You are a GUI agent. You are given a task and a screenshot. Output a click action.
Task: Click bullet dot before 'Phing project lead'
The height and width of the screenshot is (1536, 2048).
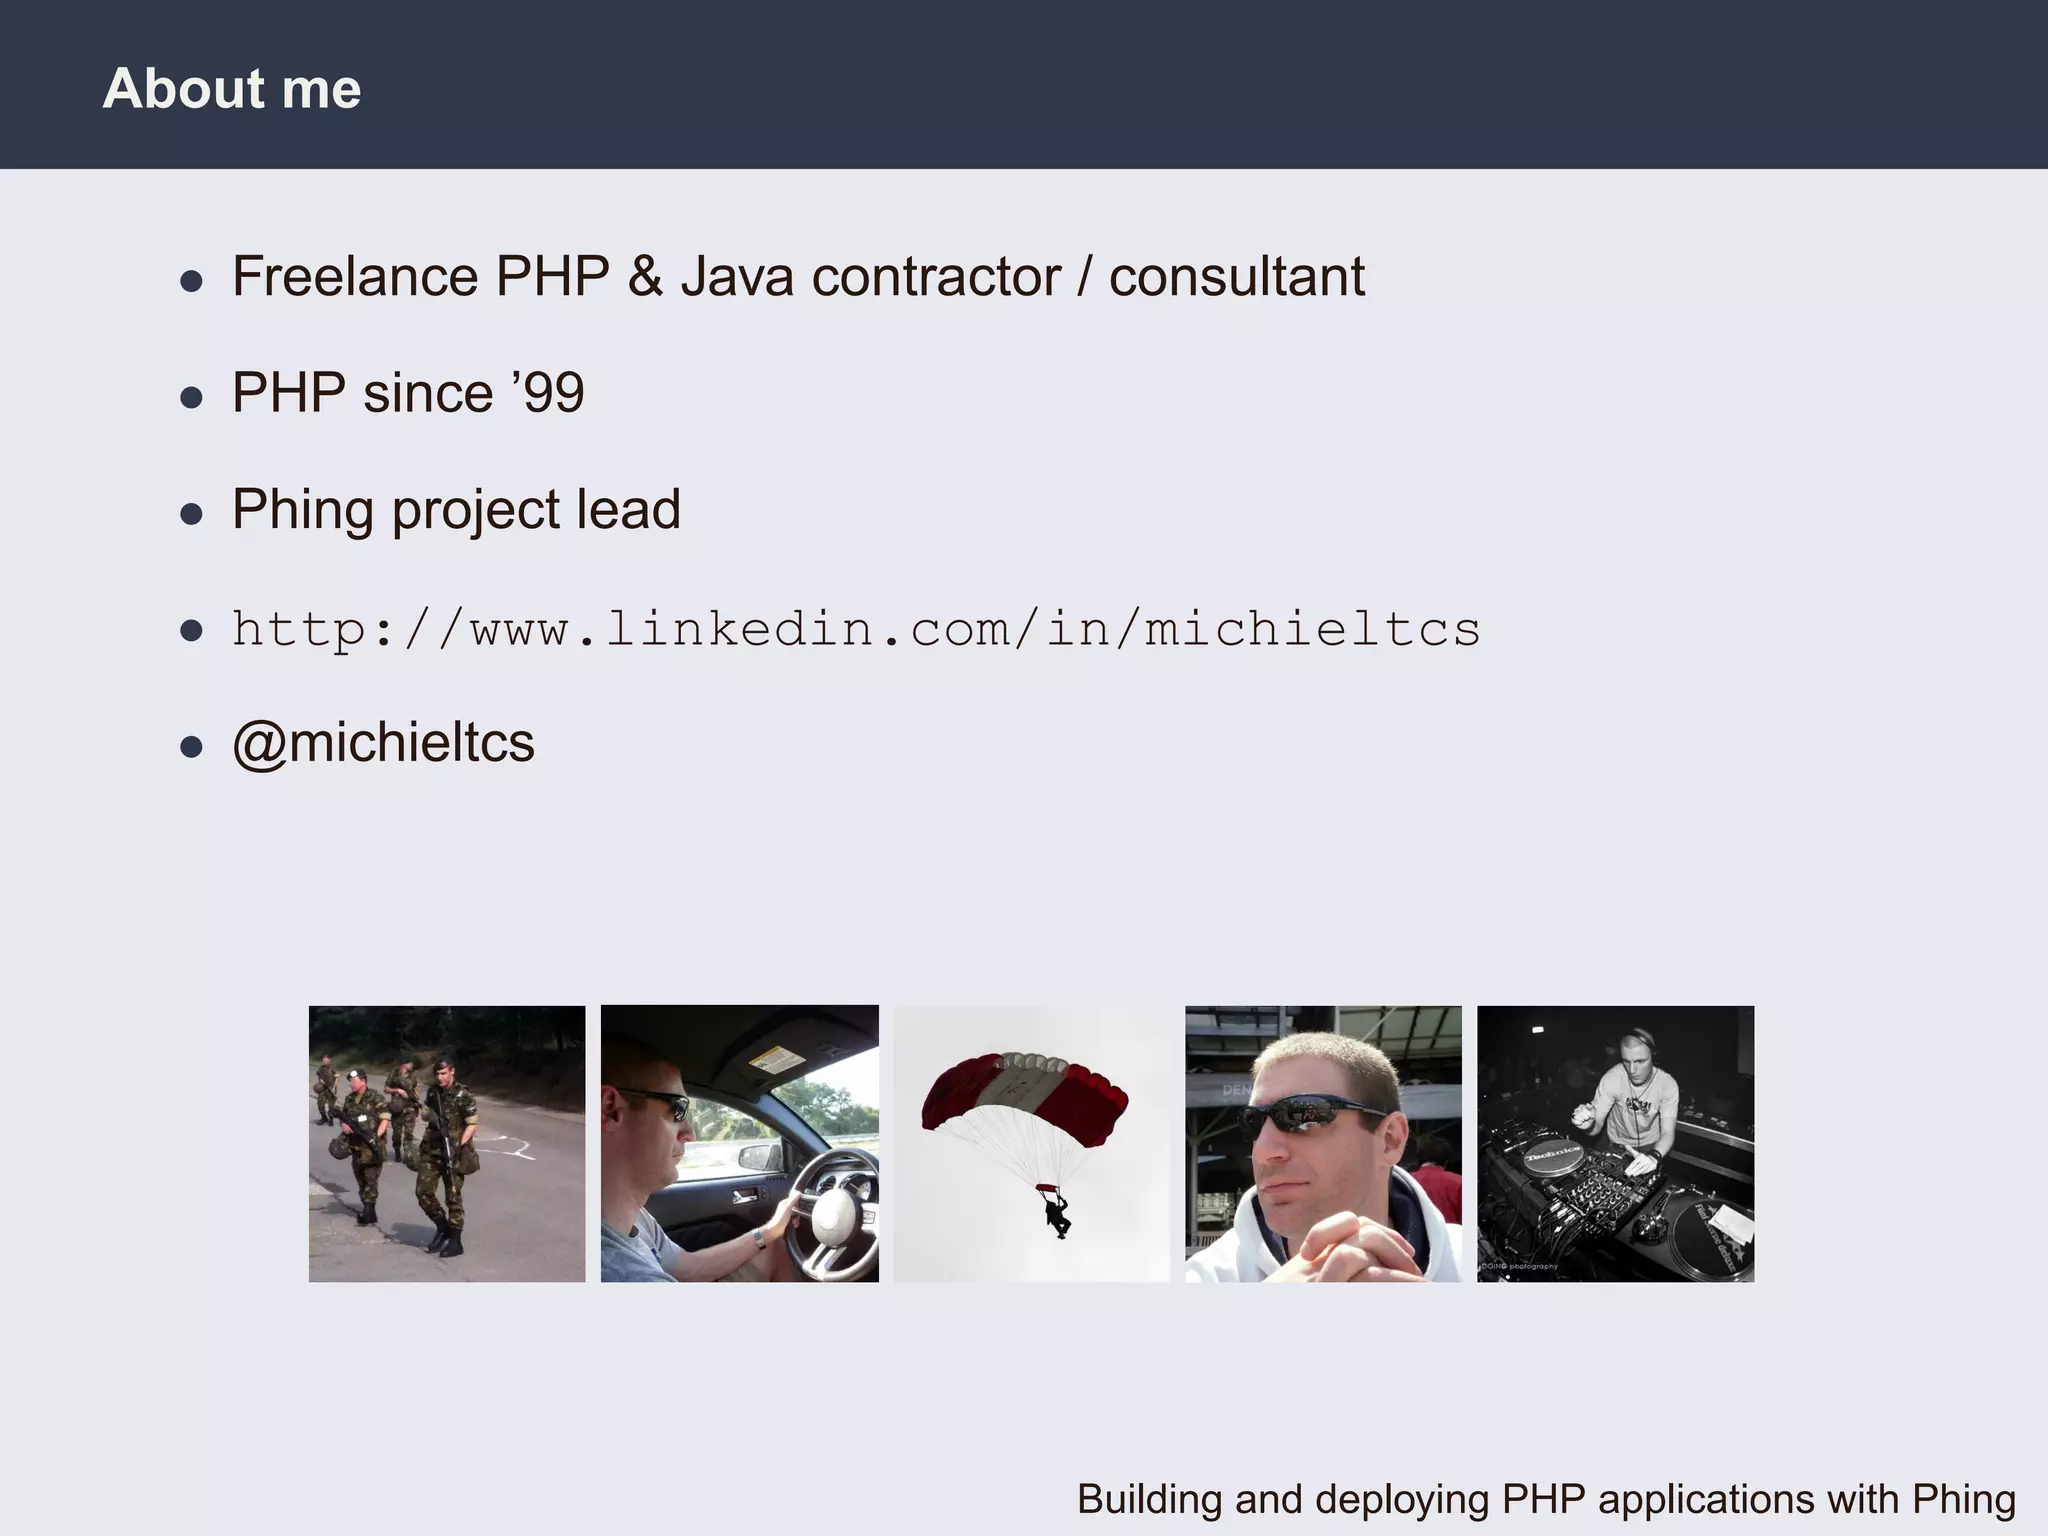click(191, 514)
